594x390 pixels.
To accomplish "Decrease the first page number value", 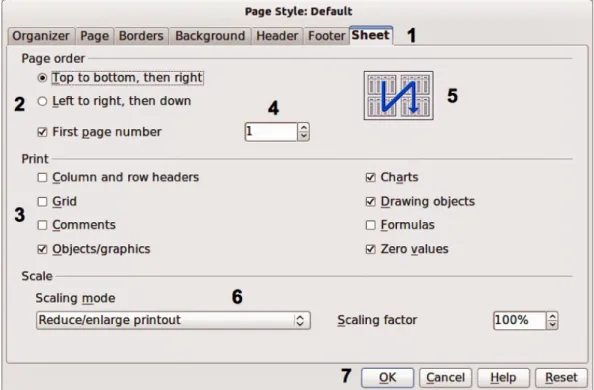I will pyautogui.click(x=303, y=136).
